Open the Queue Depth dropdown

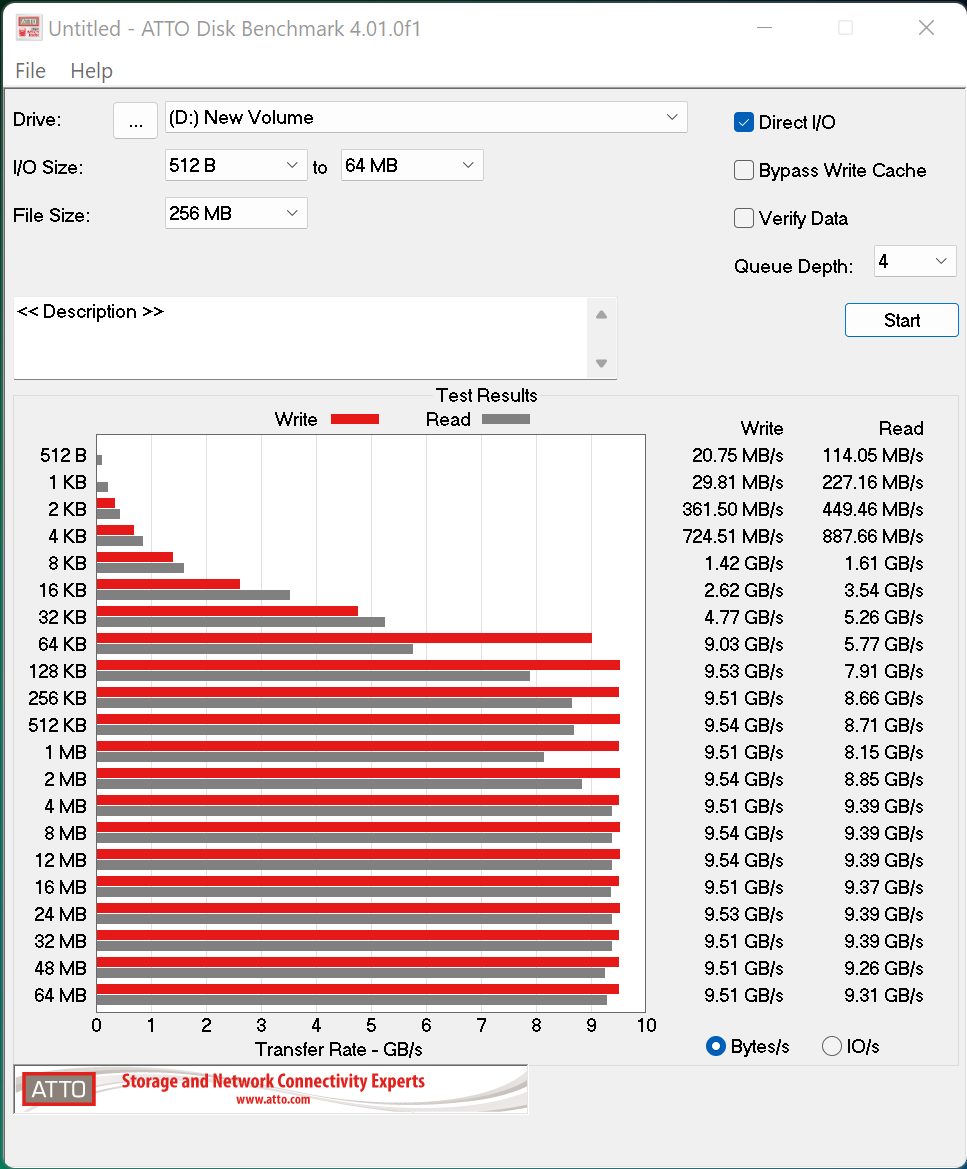915,261
